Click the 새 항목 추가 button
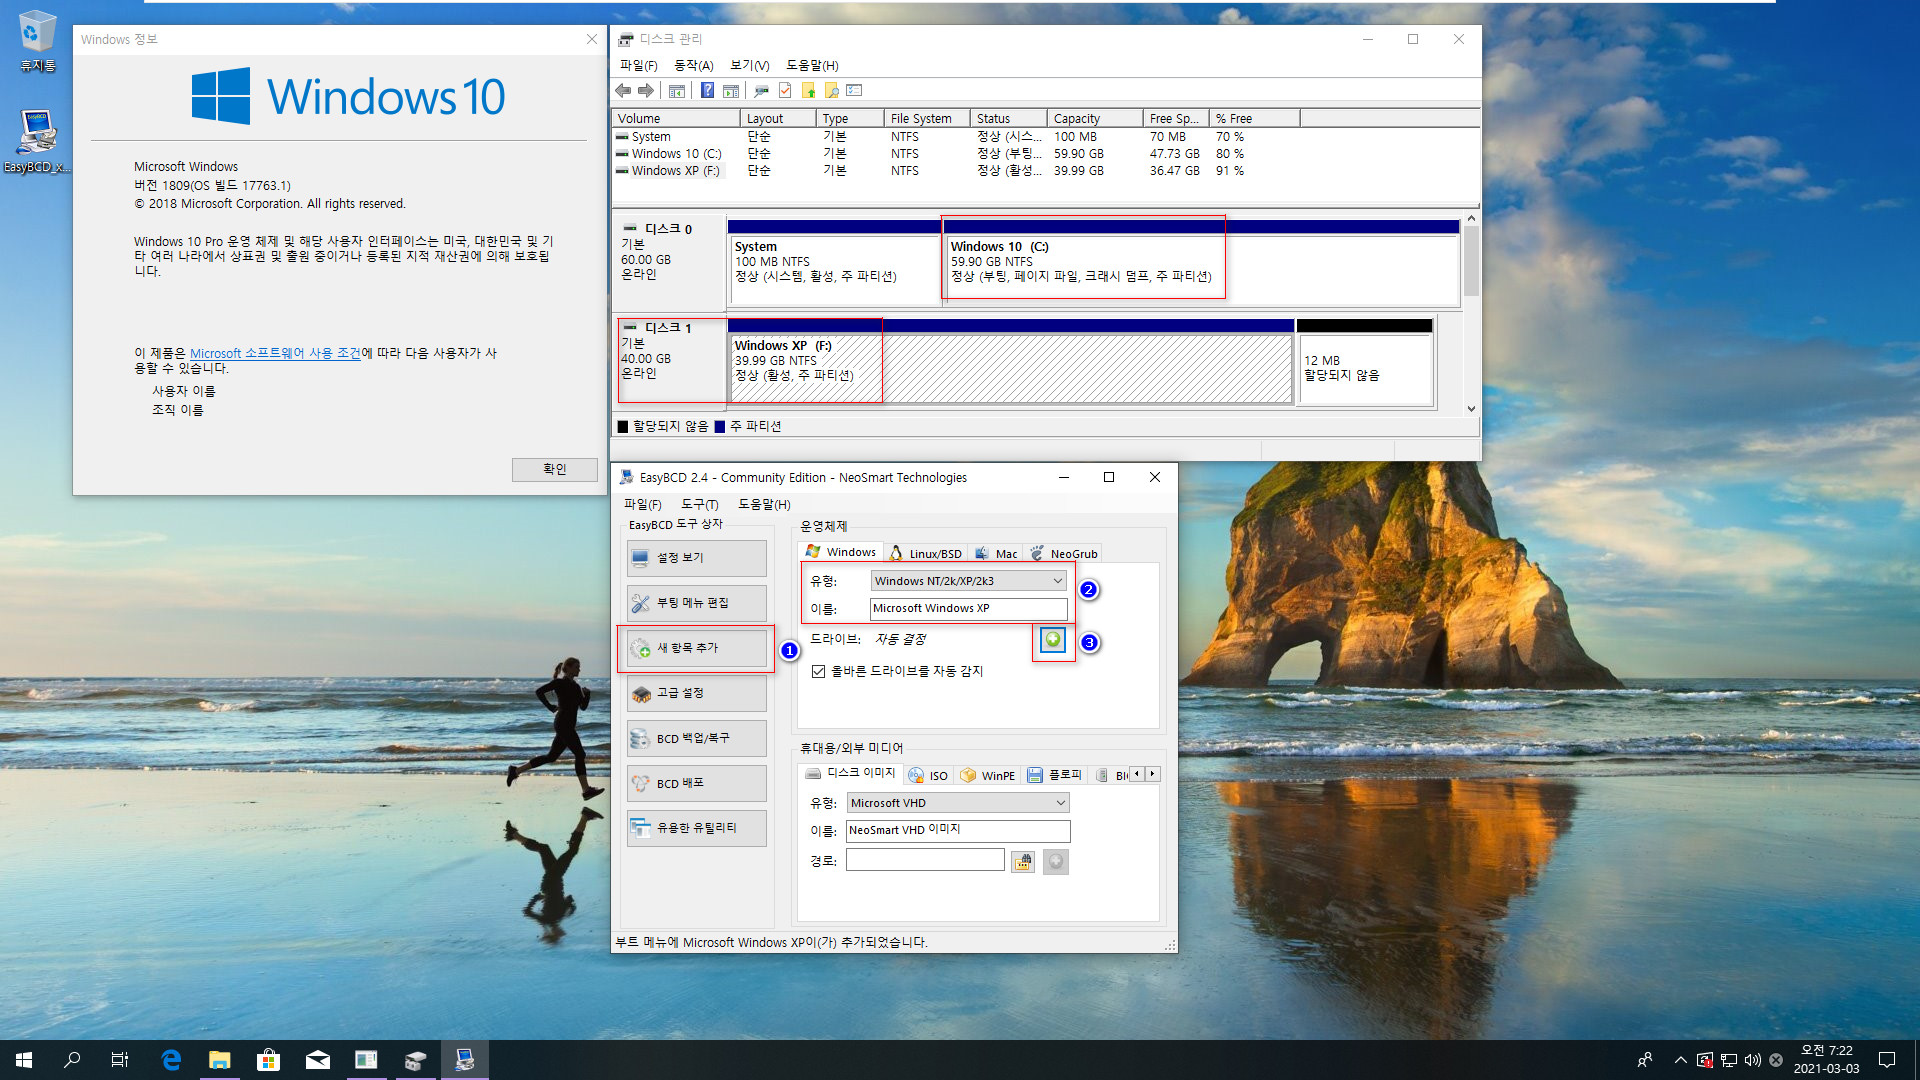The width and height of the screenshot is (1920, 1080). [697, 648]
